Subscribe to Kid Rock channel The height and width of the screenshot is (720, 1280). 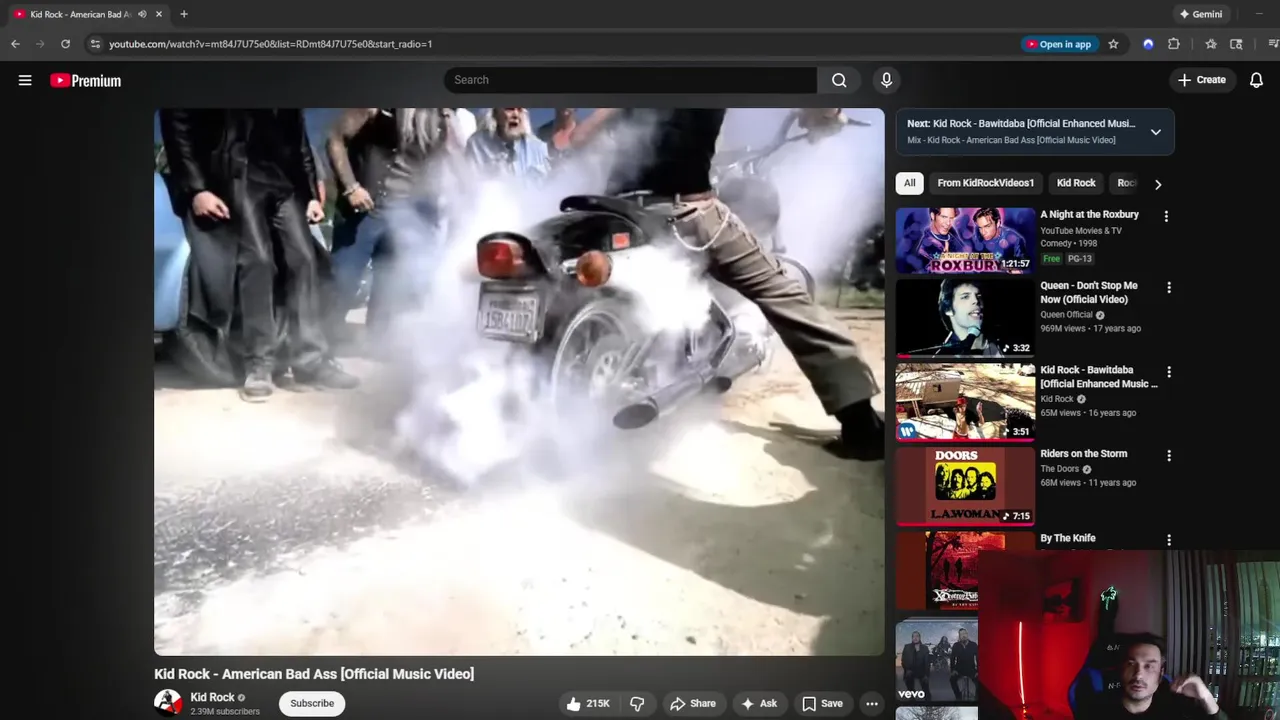[x=312, y=703]
